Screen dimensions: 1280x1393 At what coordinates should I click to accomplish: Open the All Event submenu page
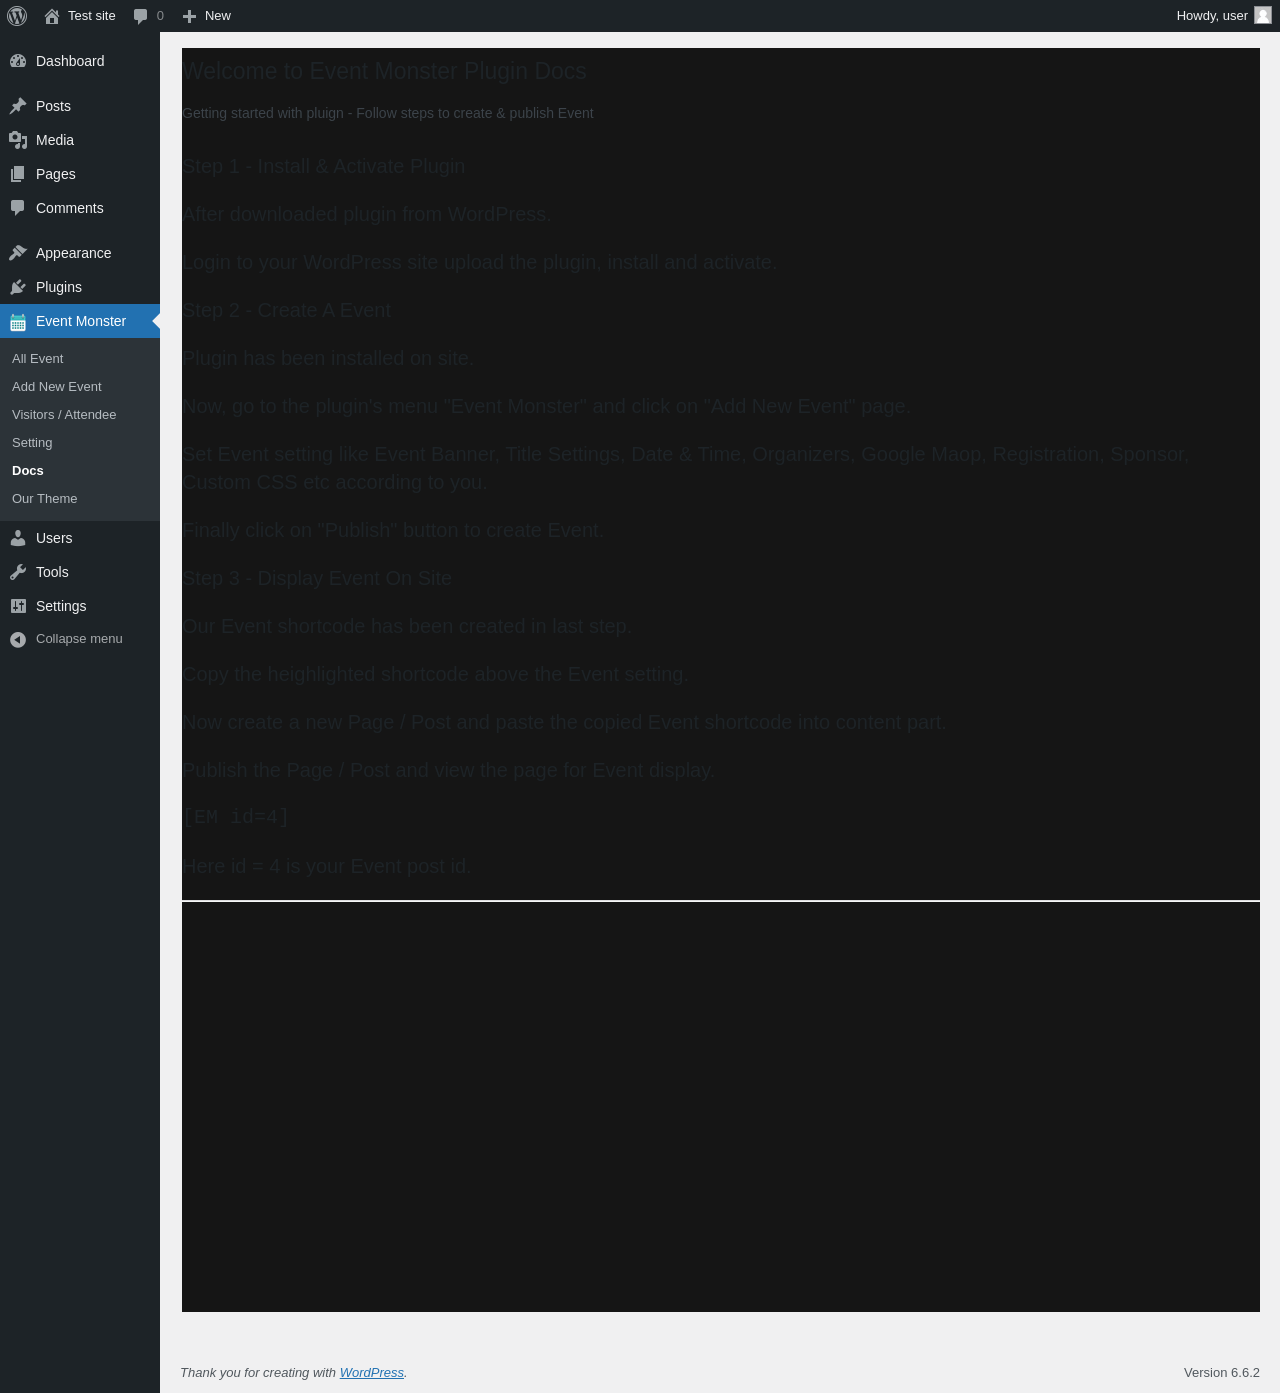pos(80,359)
